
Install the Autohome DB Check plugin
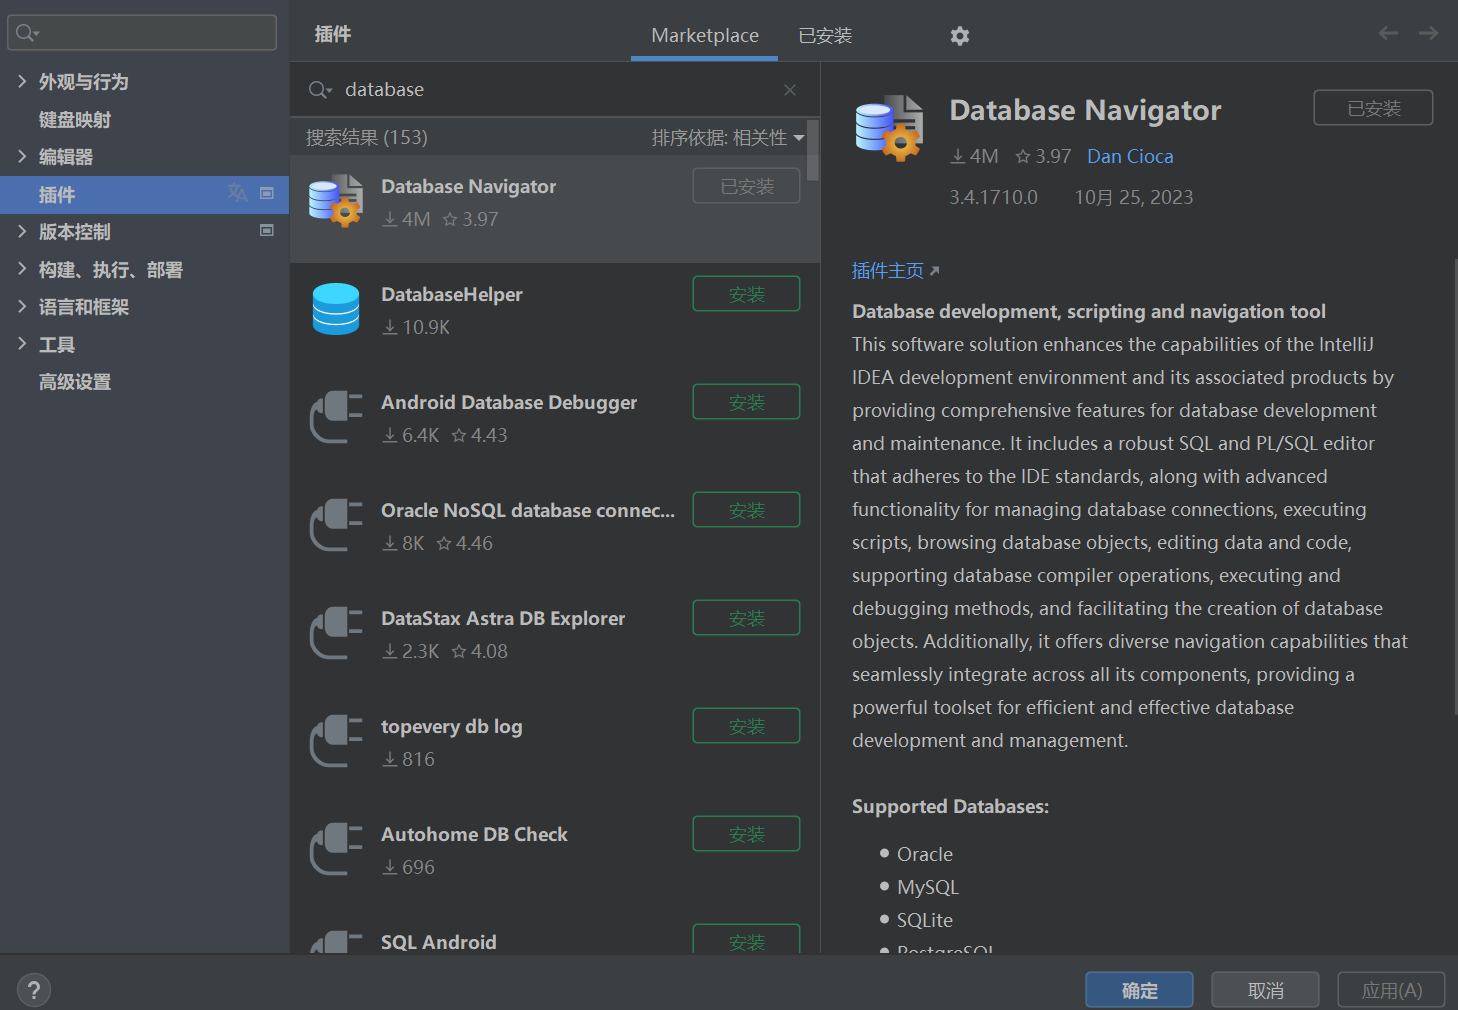pyautogui.click(x=746, y=834)
